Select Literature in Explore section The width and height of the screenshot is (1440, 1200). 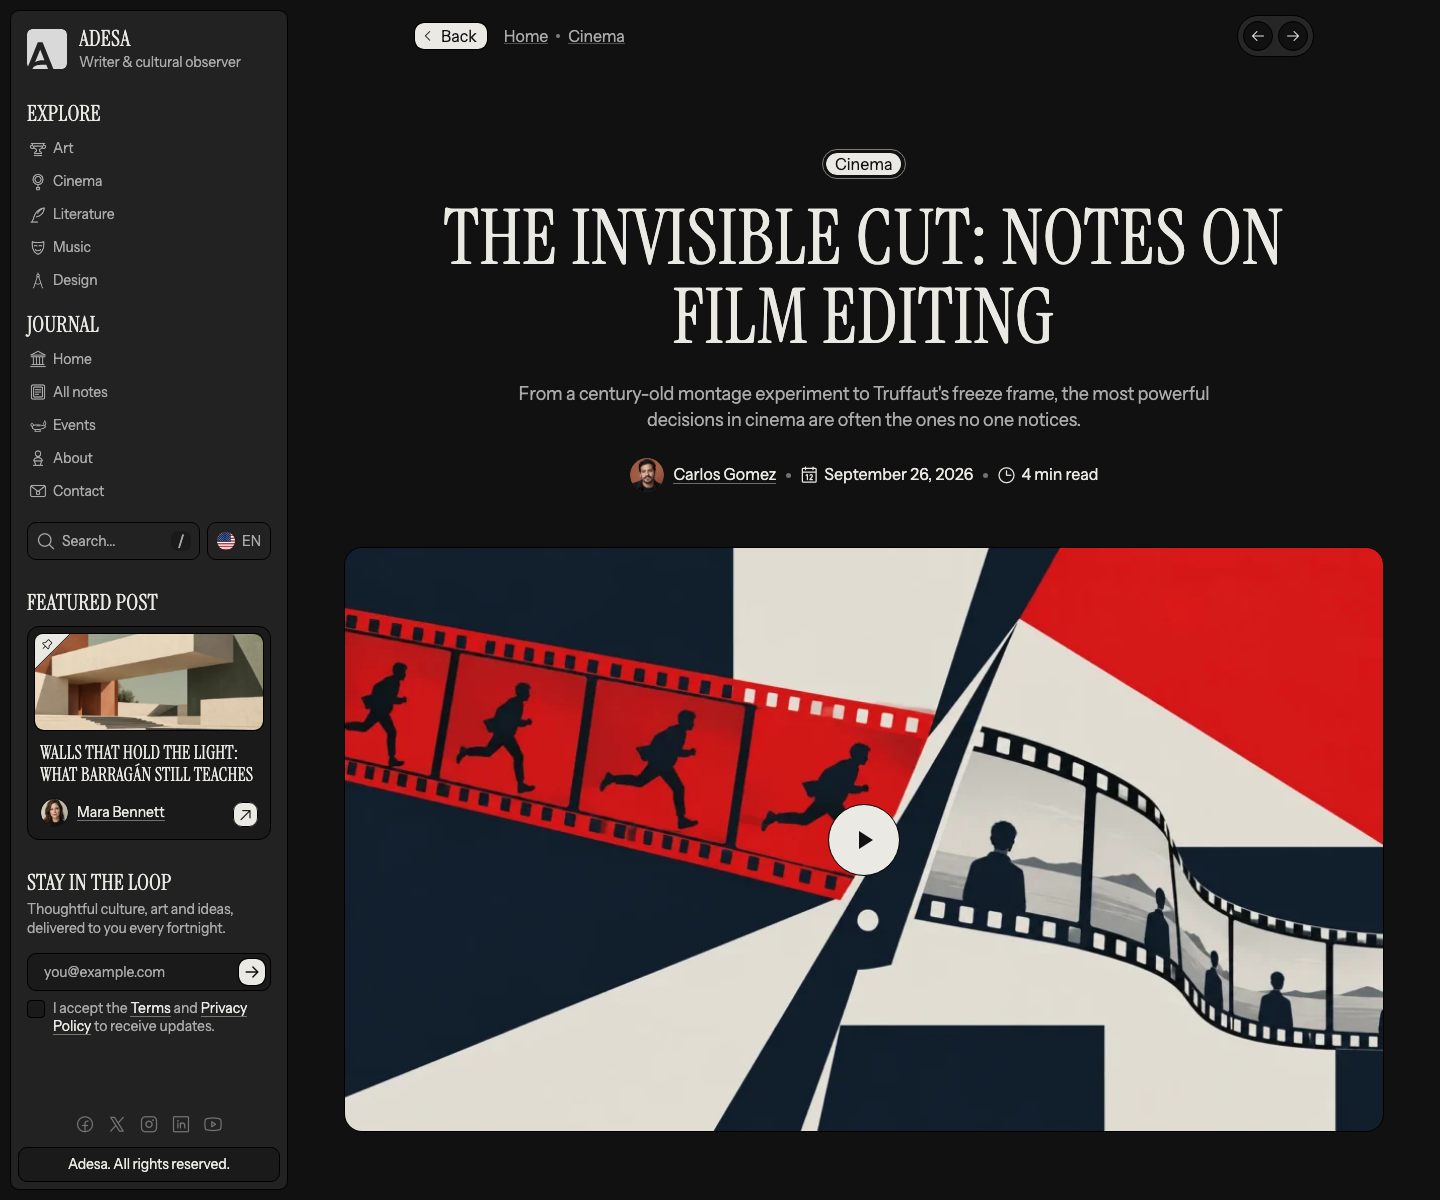pos(83,214)
